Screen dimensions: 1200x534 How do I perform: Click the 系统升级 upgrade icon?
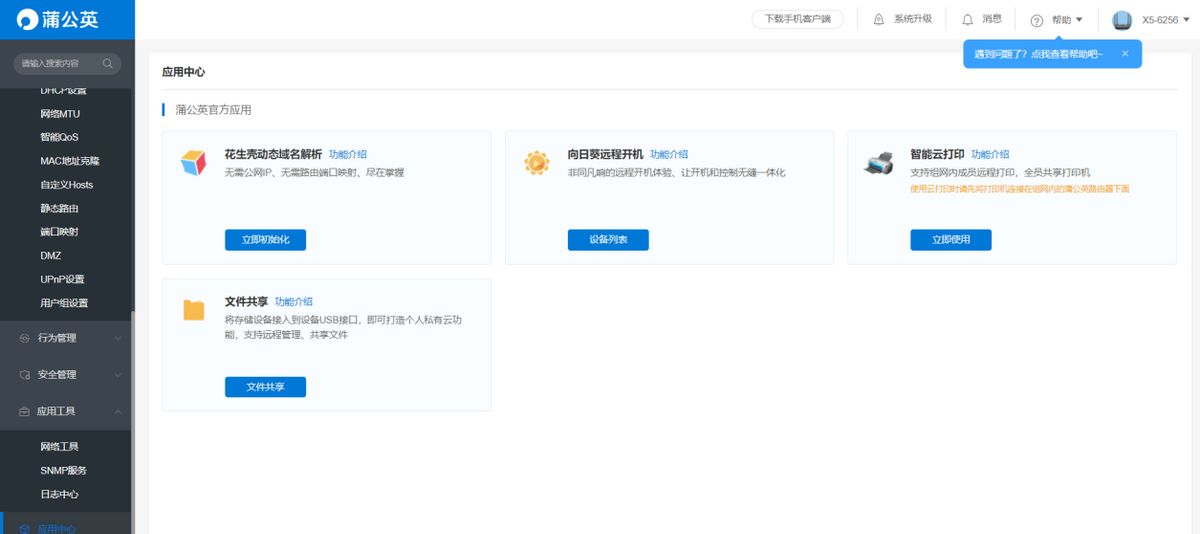coord(879,19)
